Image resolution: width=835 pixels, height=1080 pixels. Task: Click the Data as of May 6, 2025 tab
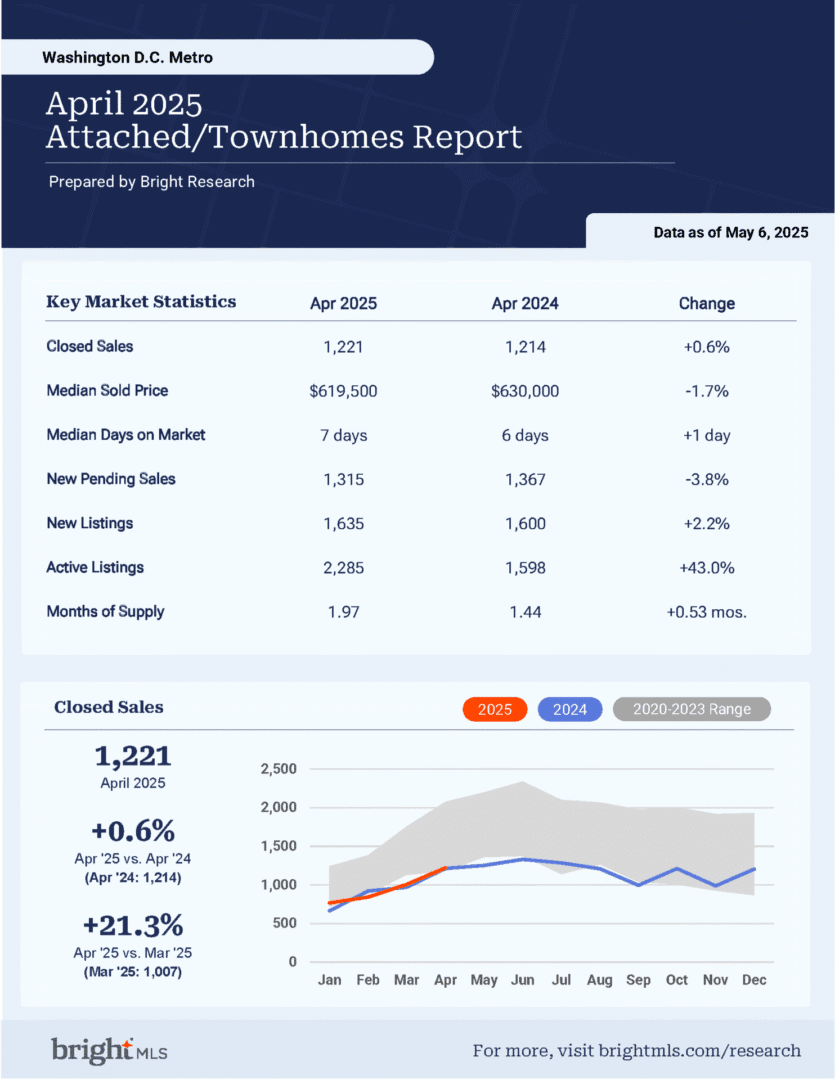click(x=731, y=233)
